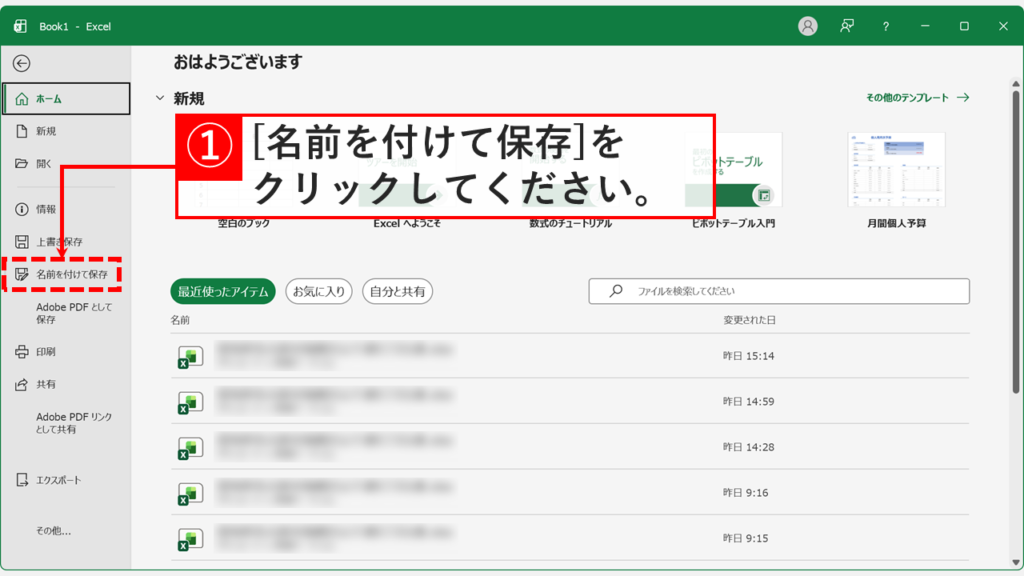
Task: Switch to the 自分と共有 tab
Action: point(397,291)
